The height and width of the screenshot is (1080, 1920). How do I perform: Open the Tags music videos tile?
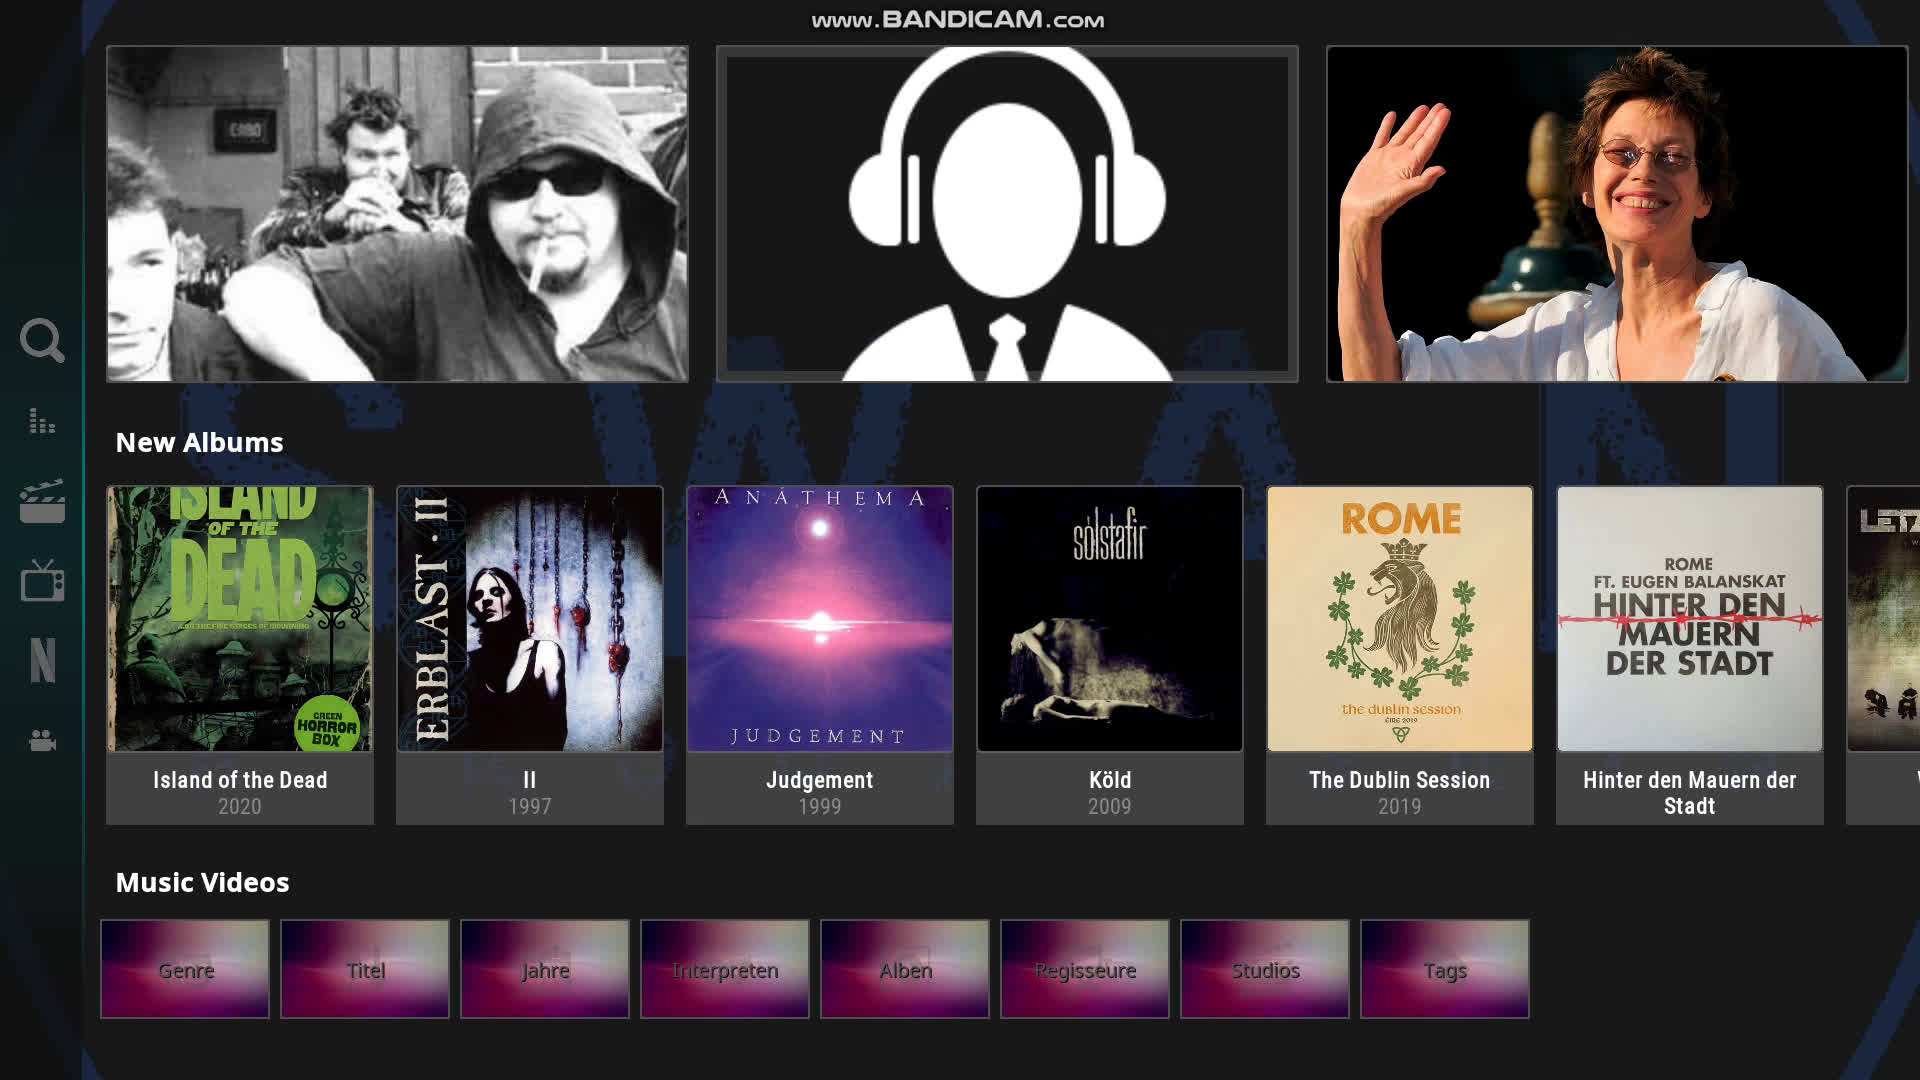(x=1445, y=969)
